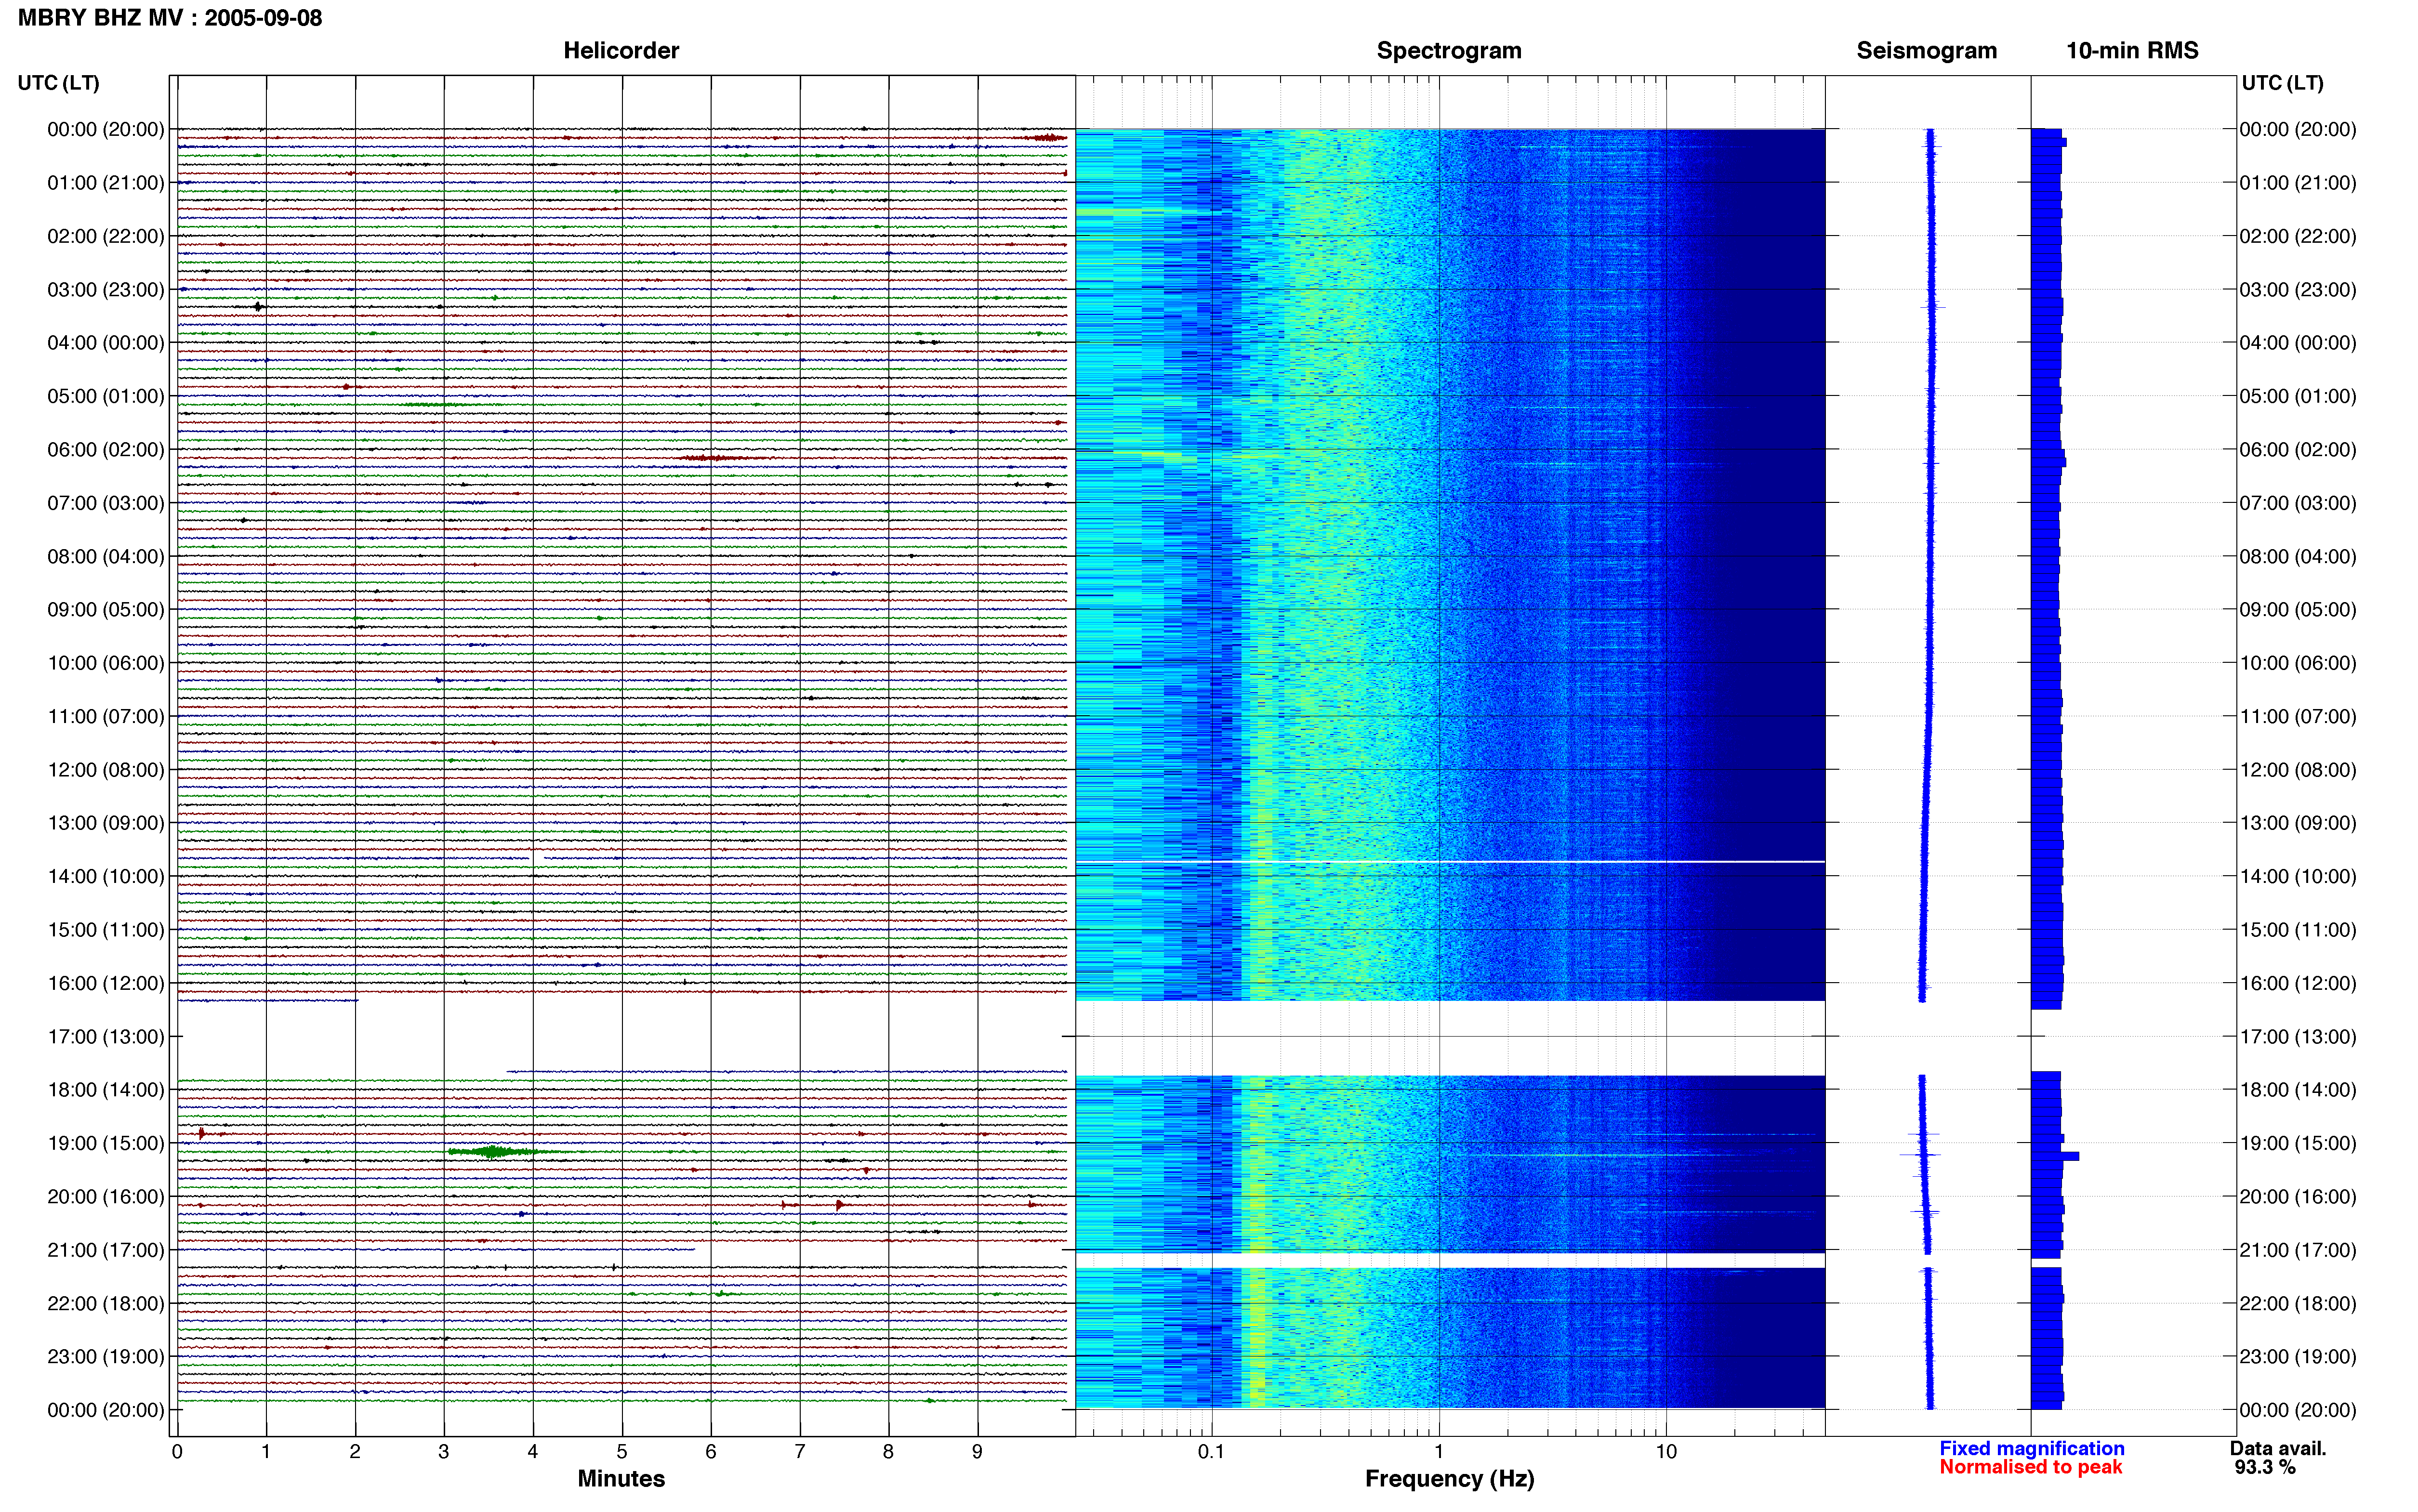
Task: Select the 93.3 % data availability value
Action: (x=2265, y=1467)
